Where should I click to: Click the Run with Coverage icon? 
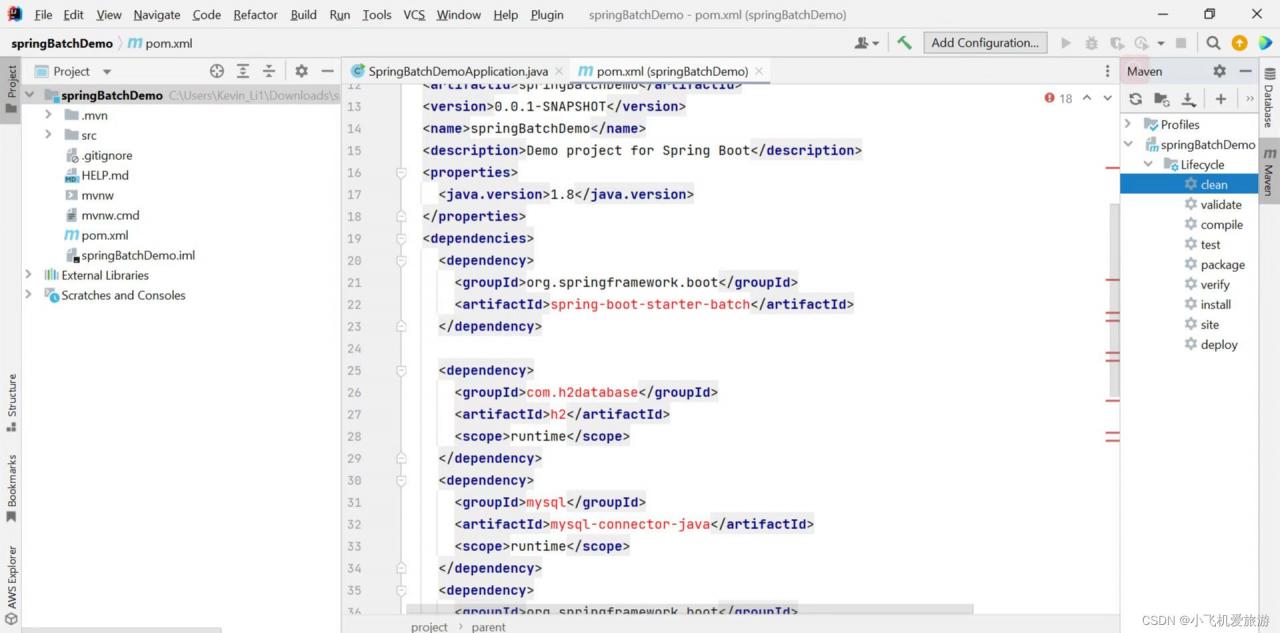coord(1117,43)
